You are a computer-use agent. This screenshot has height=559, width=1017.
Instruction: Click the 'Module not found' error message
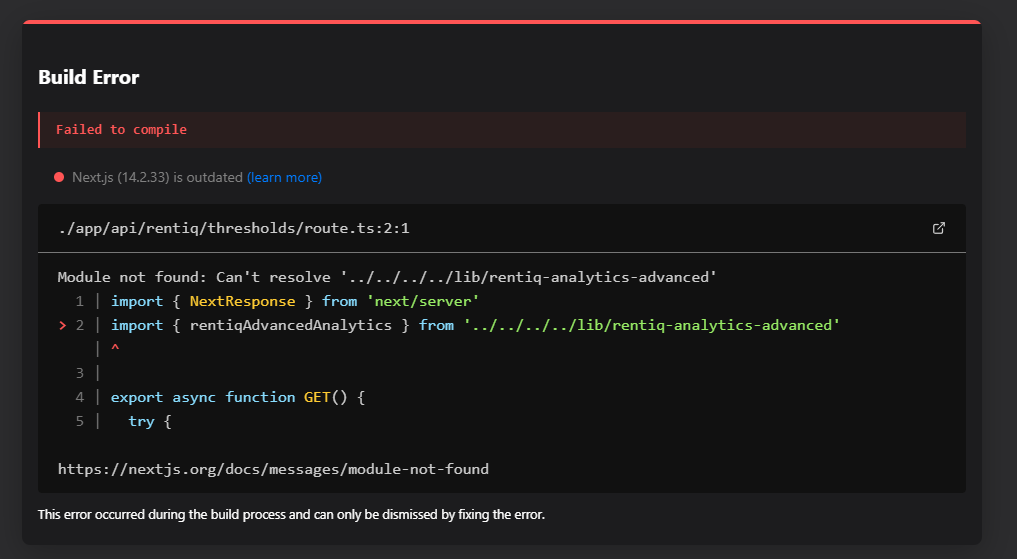pyautogui.click(x=387, y=277)
